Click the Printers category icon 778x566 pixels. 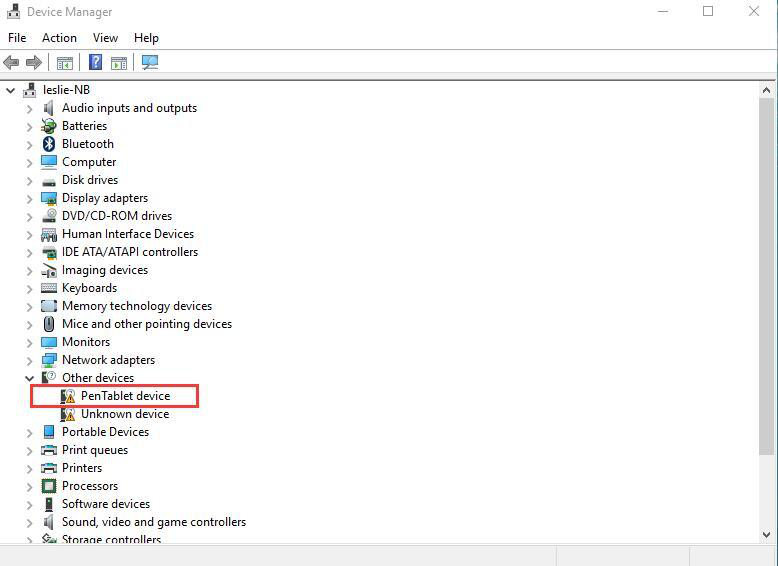49,468
